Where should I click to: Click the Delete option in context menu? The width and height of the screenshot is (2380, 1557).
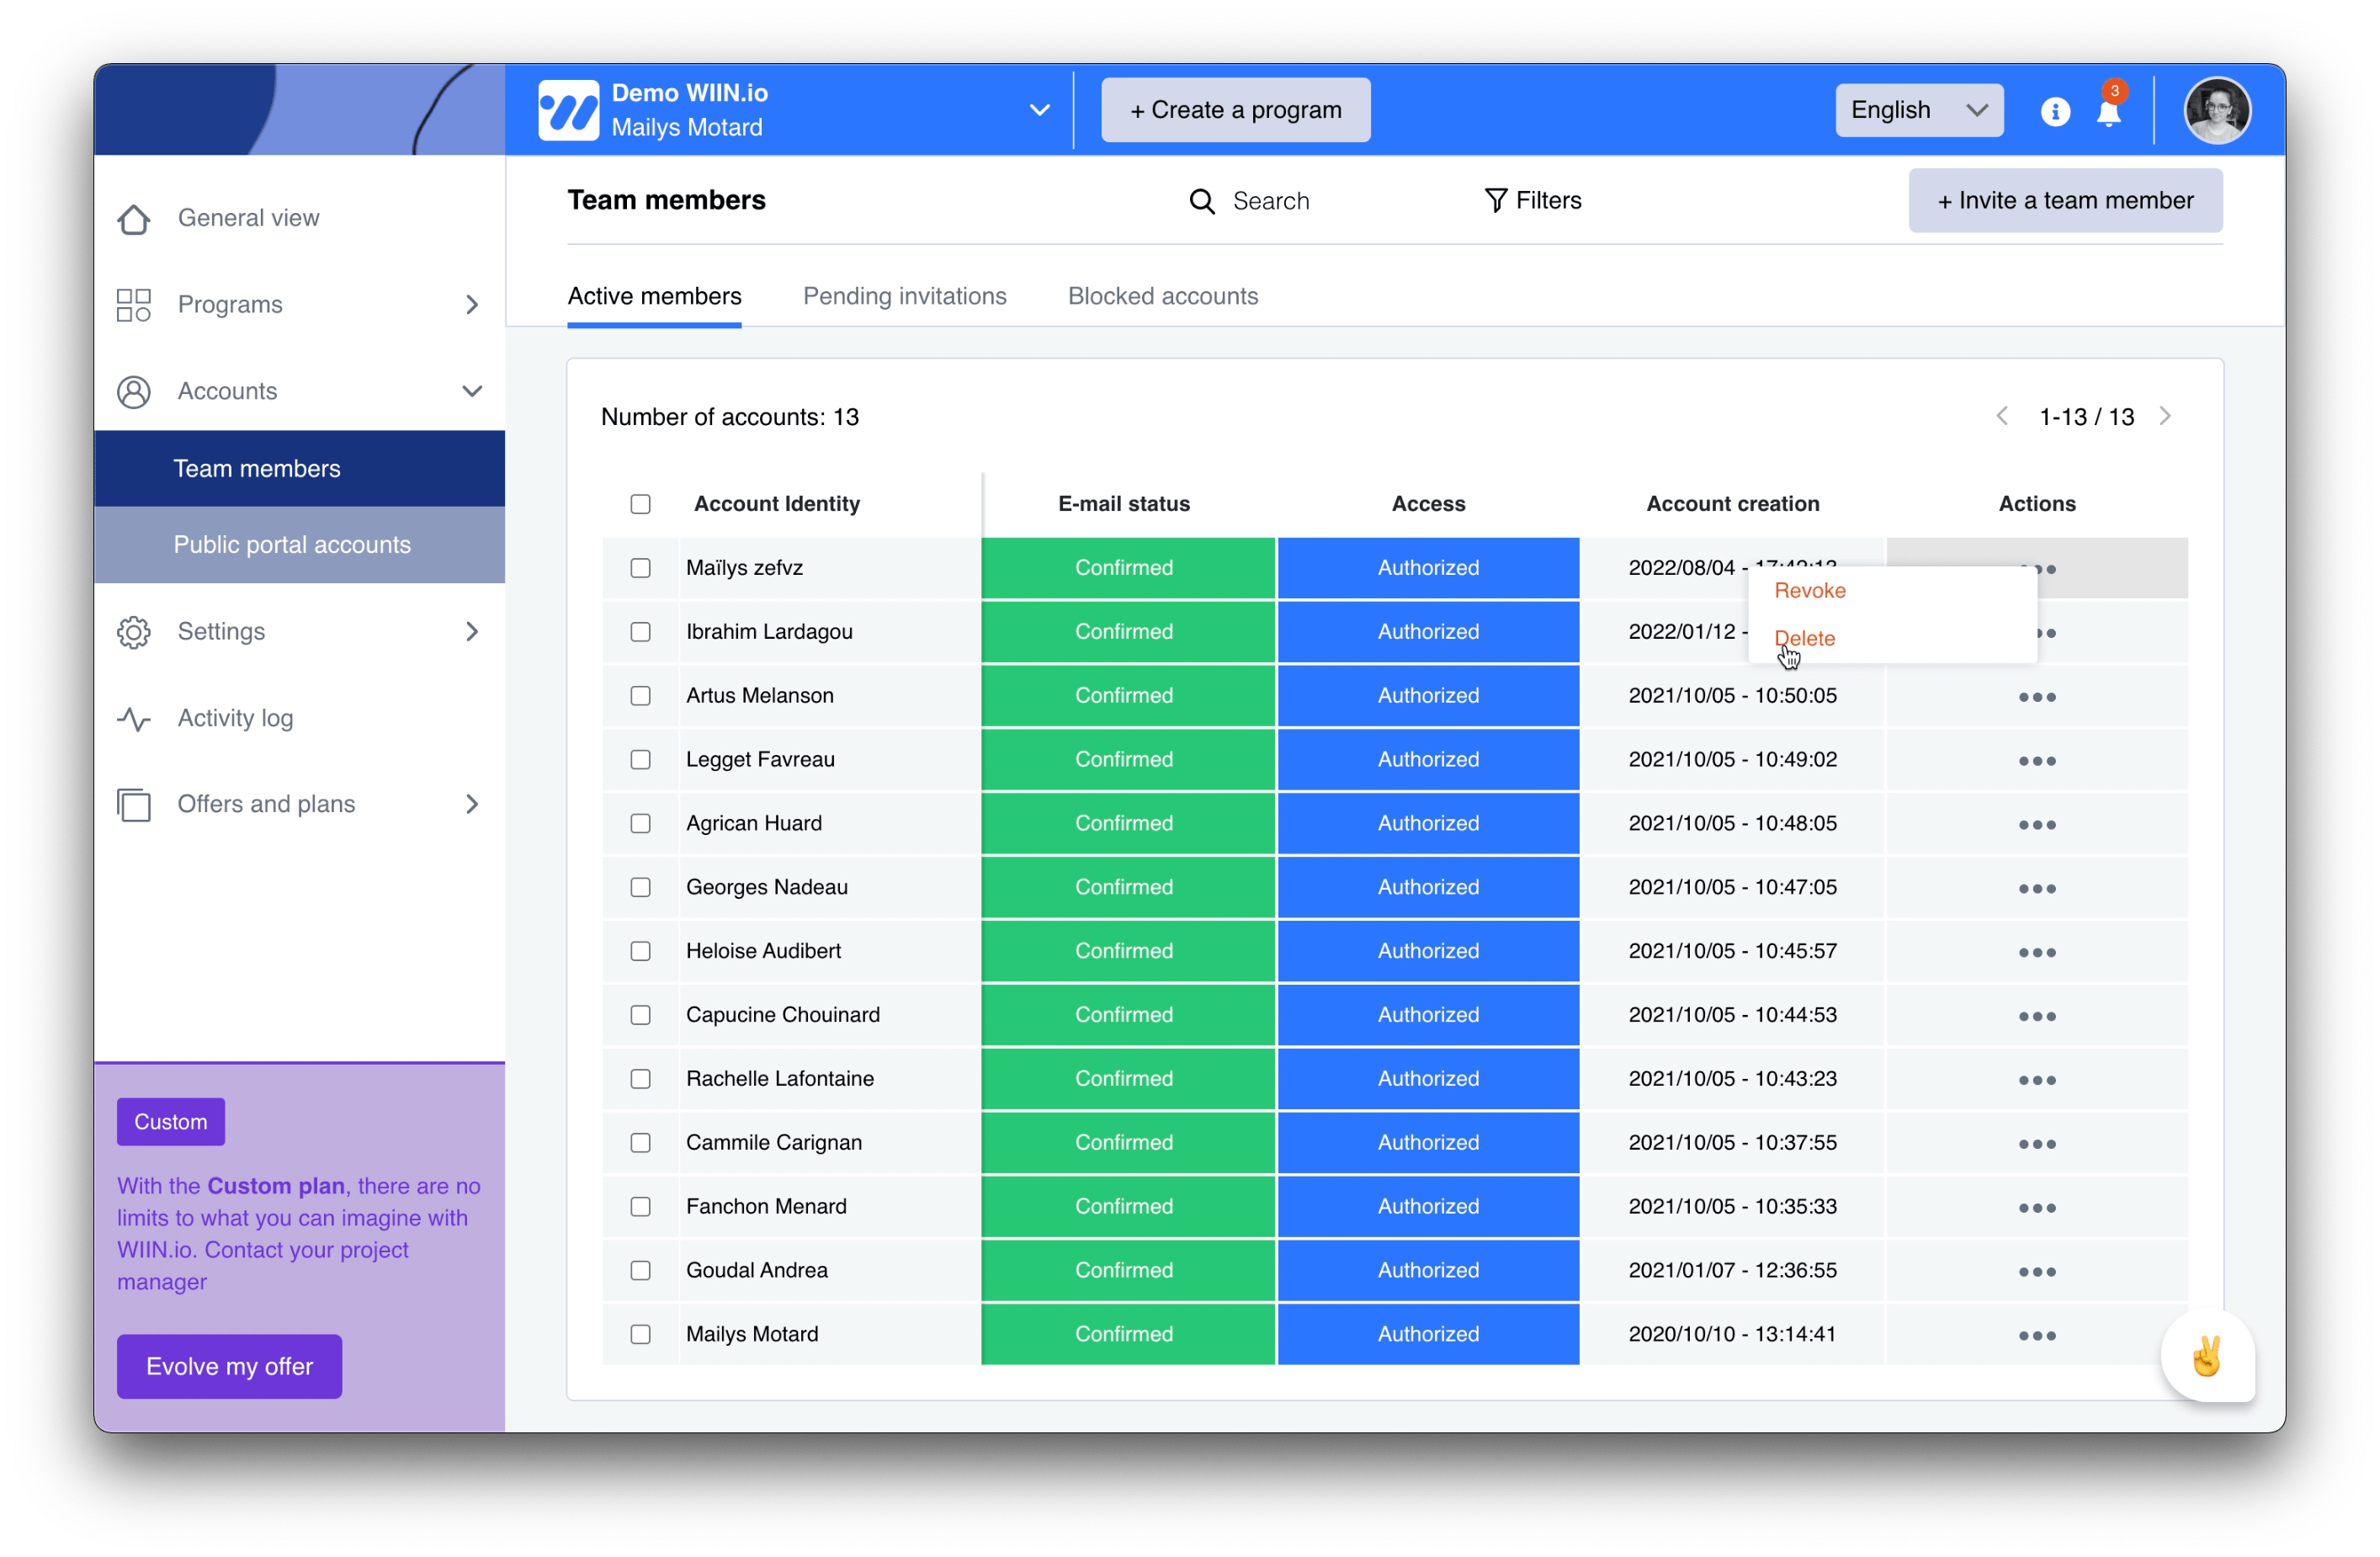coord(1804,638)
